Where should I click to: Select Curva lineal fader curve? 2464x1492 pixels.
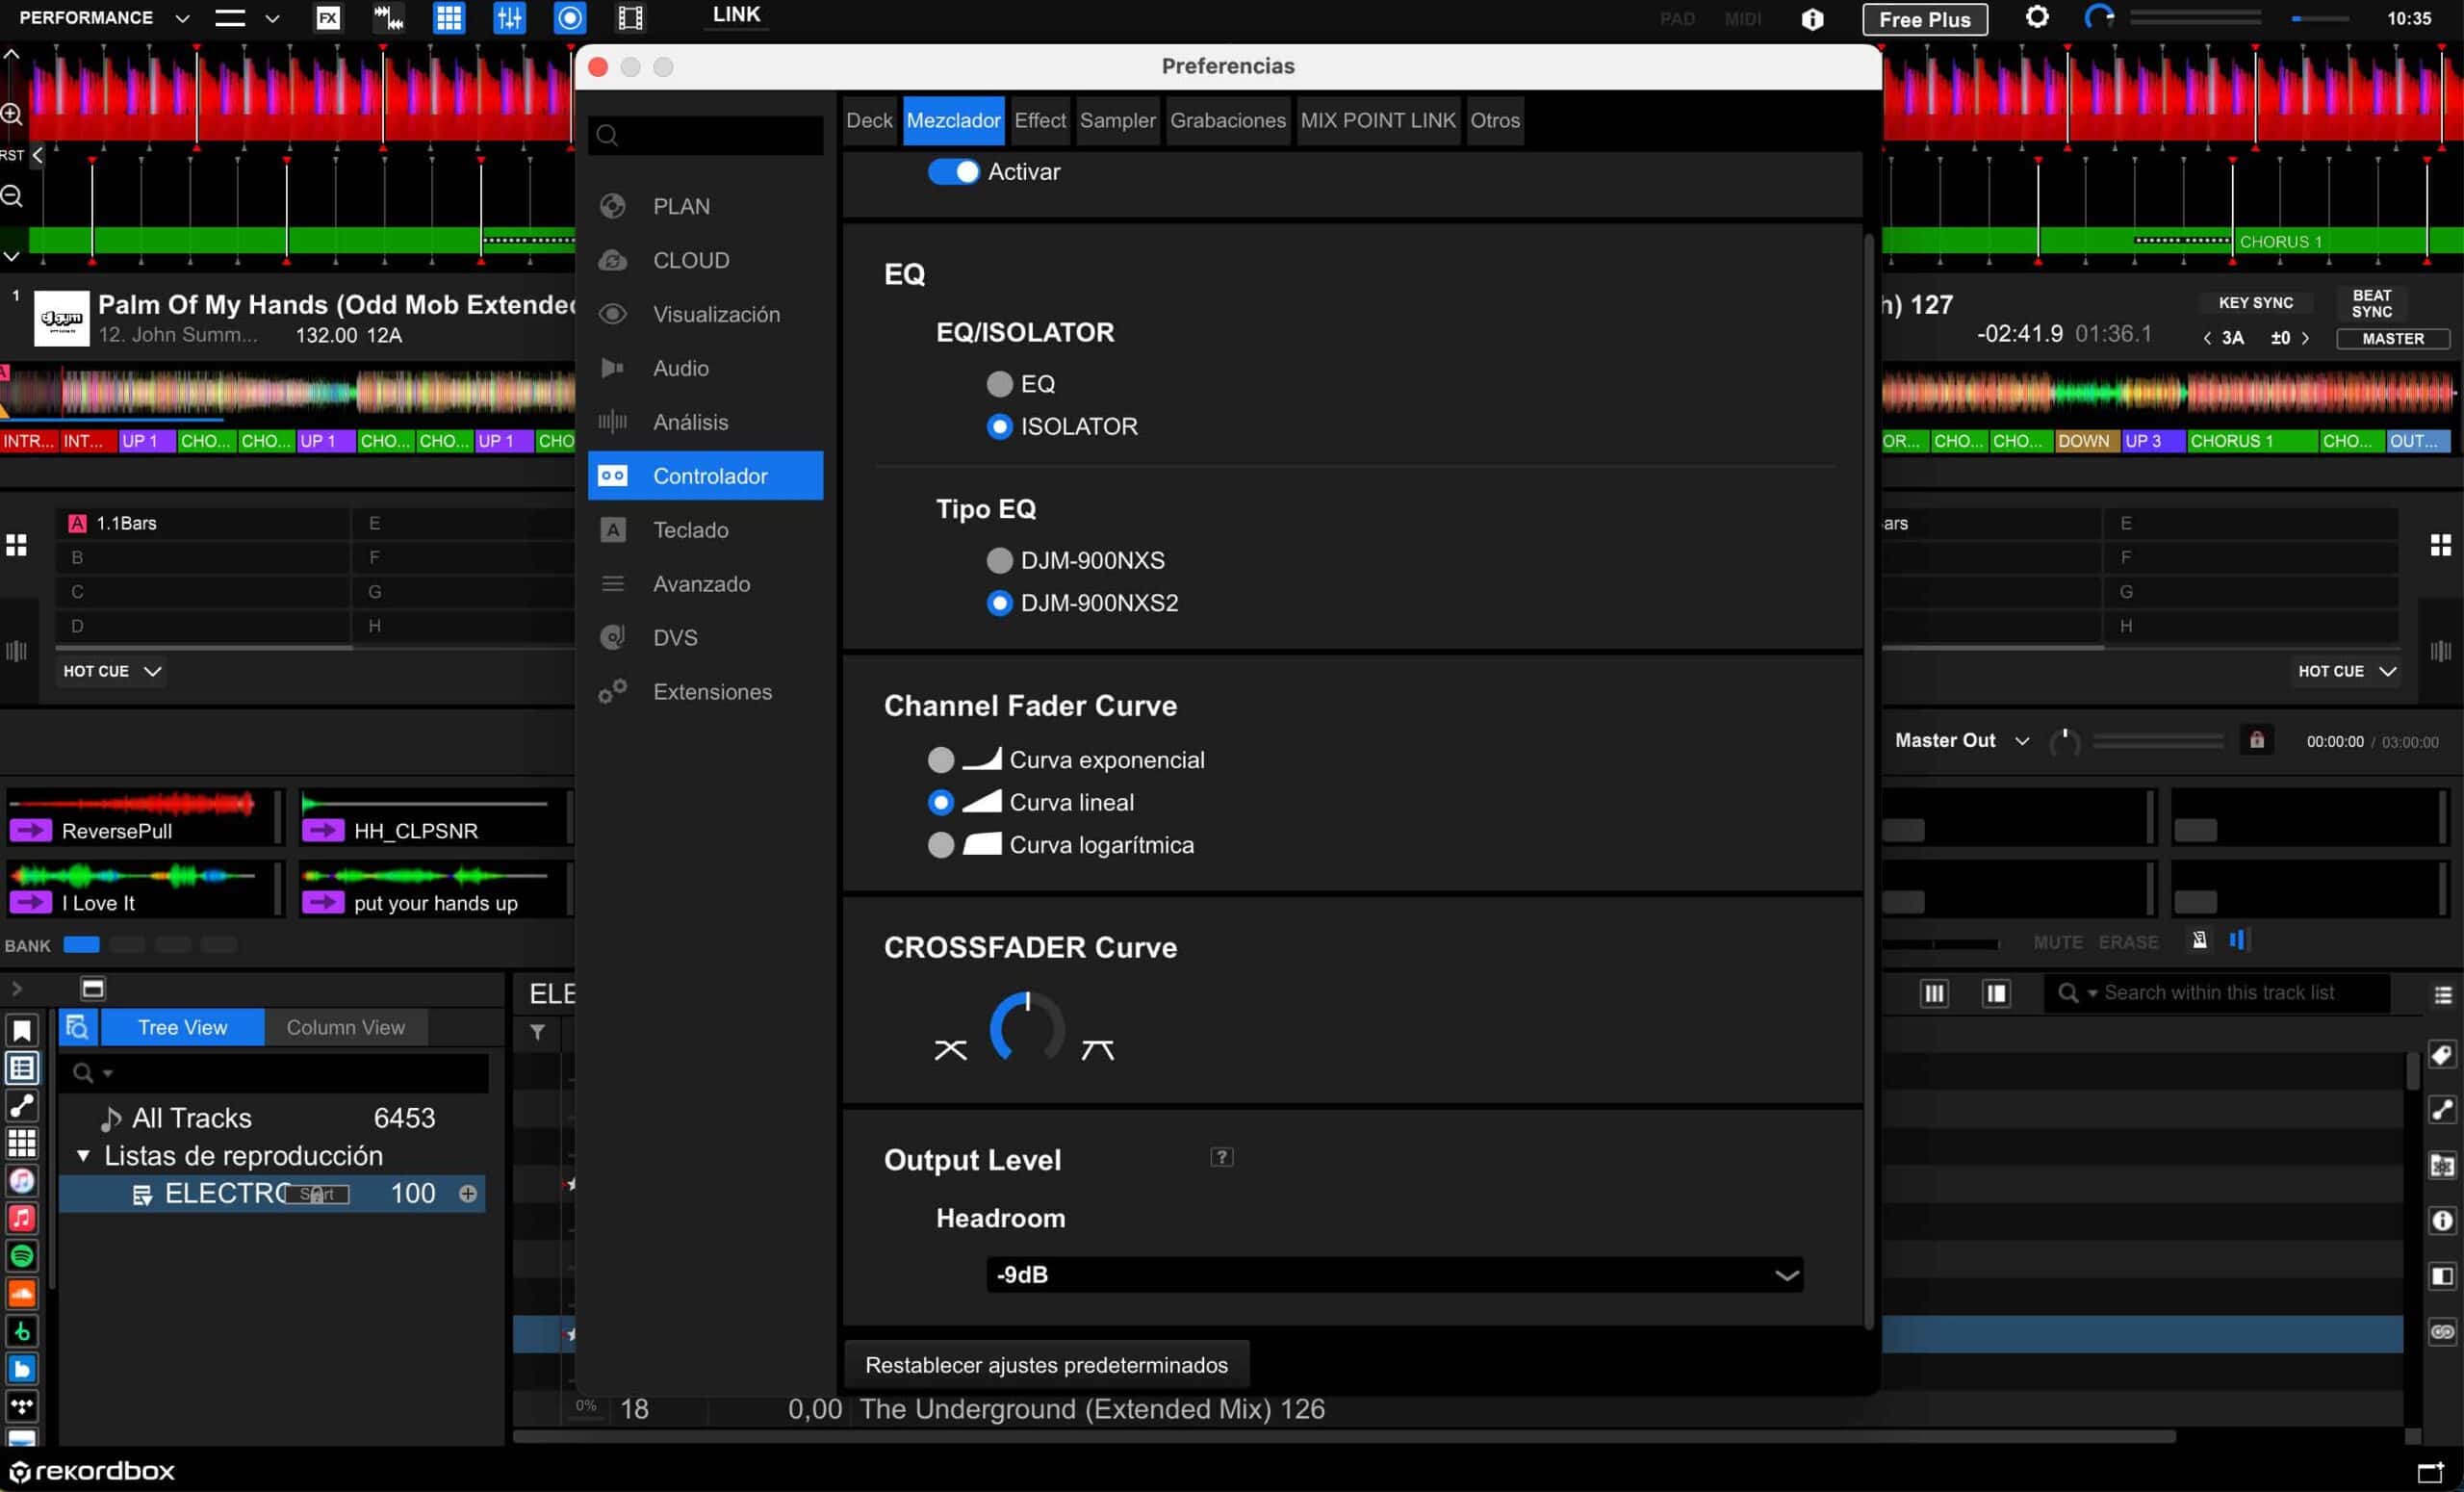pos(941,802)
